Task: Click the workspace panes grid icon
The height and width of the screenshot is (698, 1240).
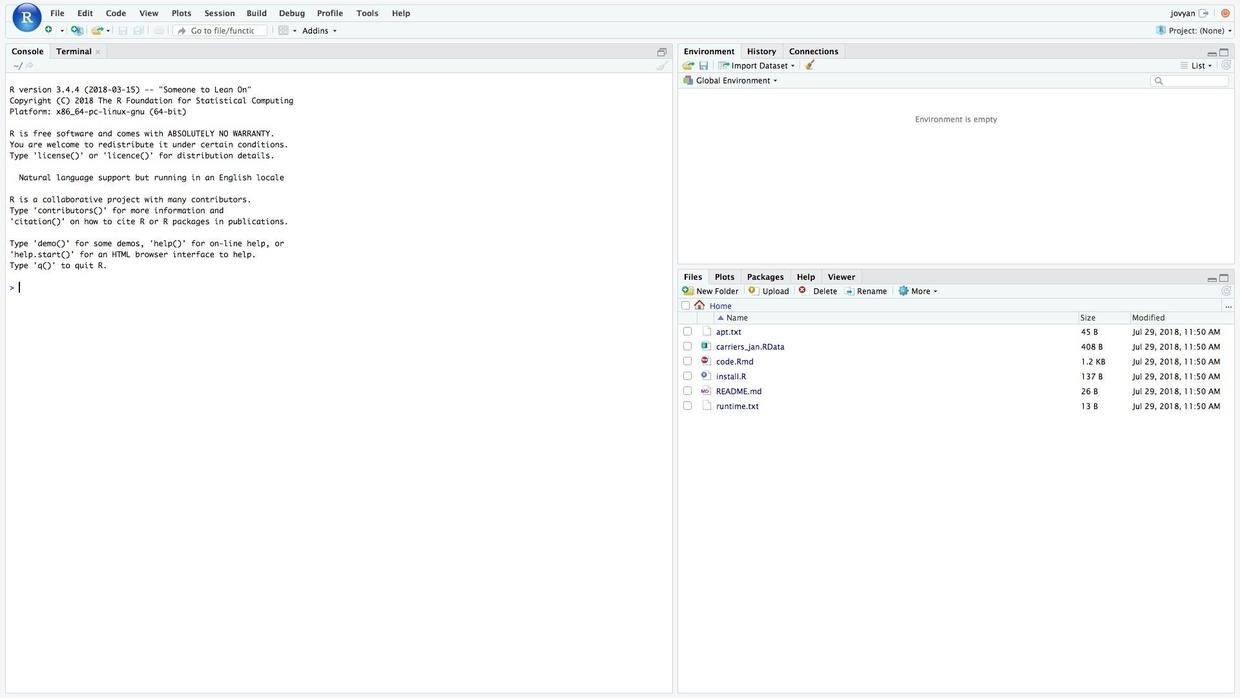Action: [283, 30]
